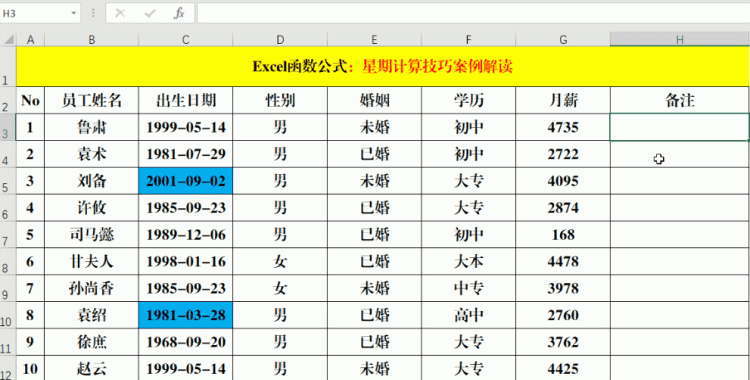This screenshot has width=750, height=380.
Task: Select the 高中 education cell
Action: (468, 315)
